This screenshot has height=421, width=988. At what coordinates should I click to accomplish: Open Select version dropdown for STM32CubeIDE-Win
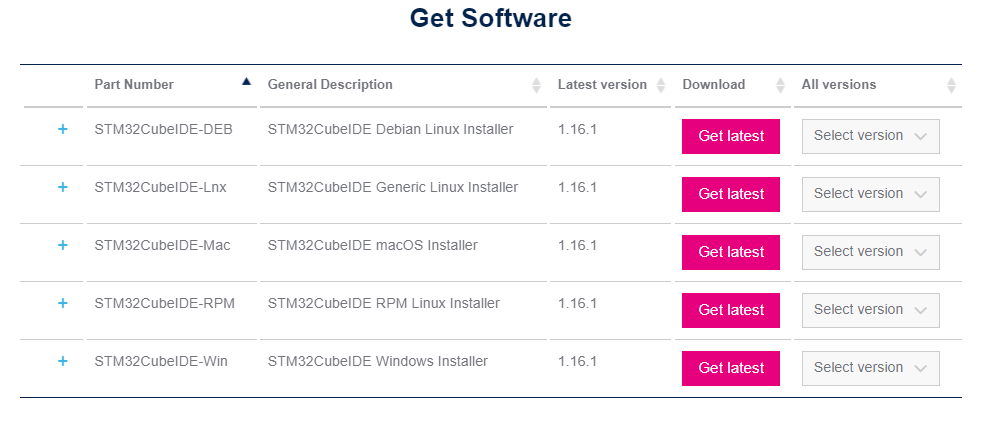tap(871, 368)
